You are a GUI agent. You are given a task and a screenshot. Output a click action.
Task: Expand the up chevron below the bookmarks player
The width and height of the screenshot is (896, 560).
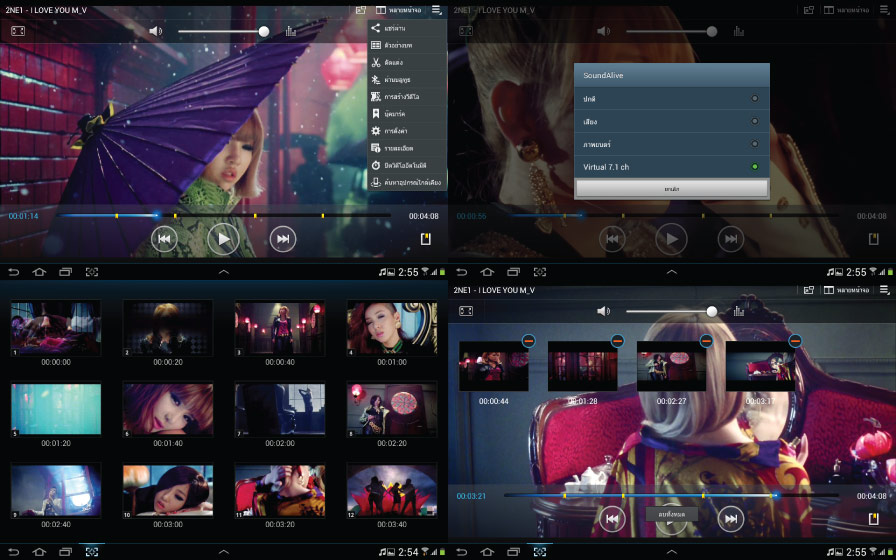coord(672,552)
